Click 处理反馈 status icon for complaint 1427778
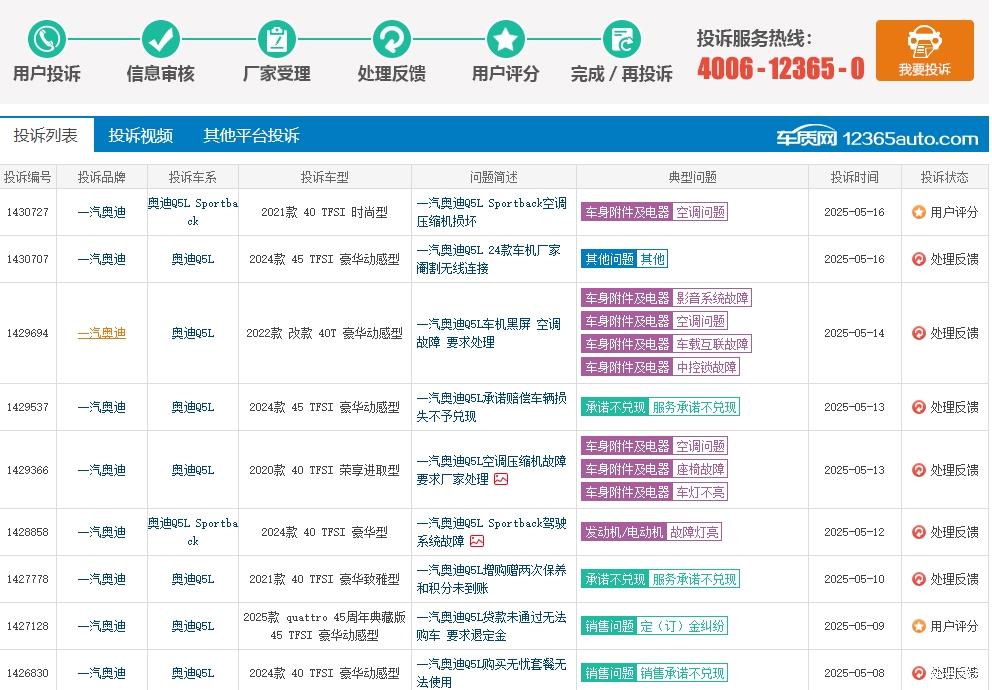The height and width of the screenshot is (690, 992). coord(919,579)
